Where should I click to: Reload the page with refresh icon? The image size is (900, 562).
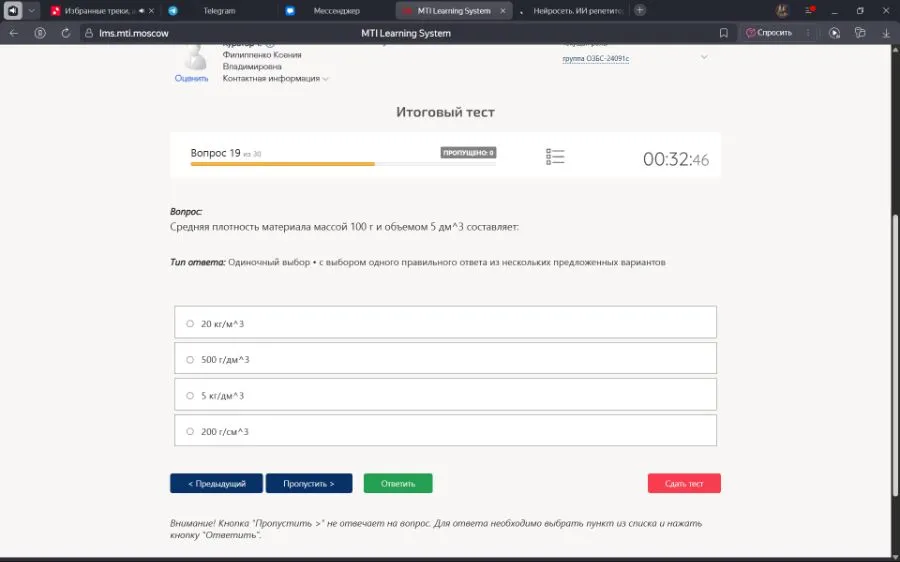[65, 33]
